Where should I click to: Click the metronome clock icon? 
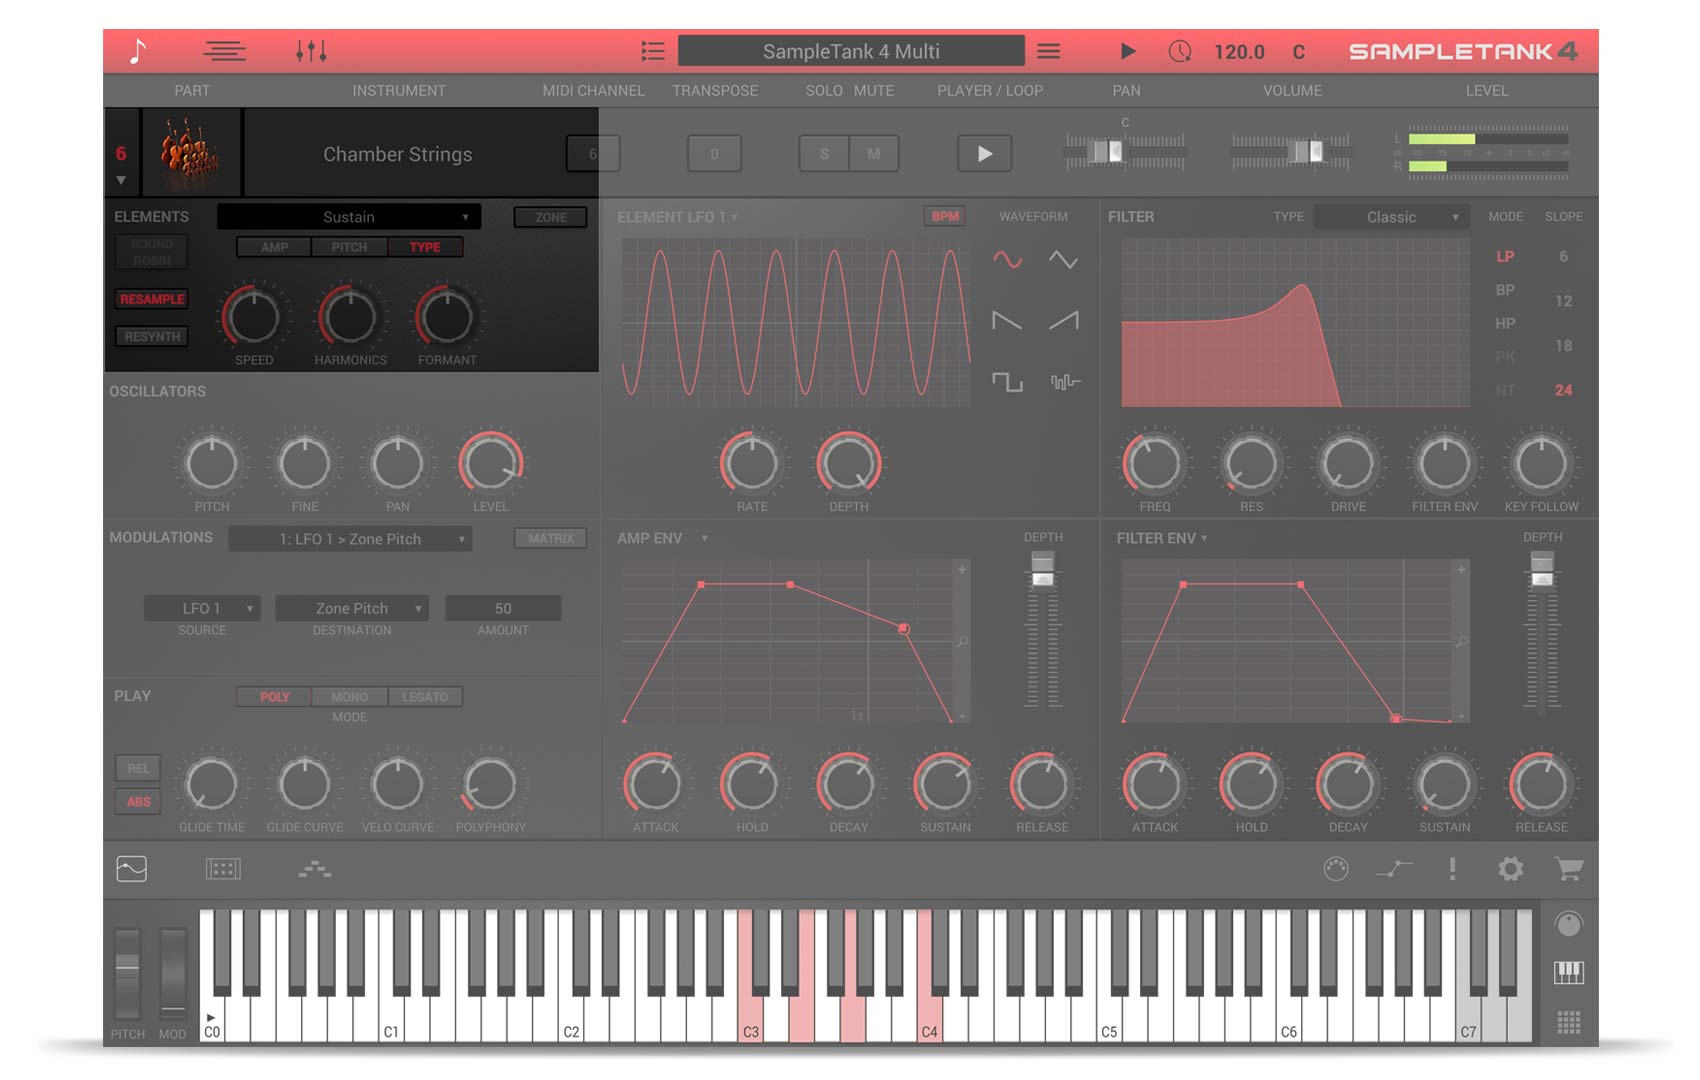[1180, 51]
